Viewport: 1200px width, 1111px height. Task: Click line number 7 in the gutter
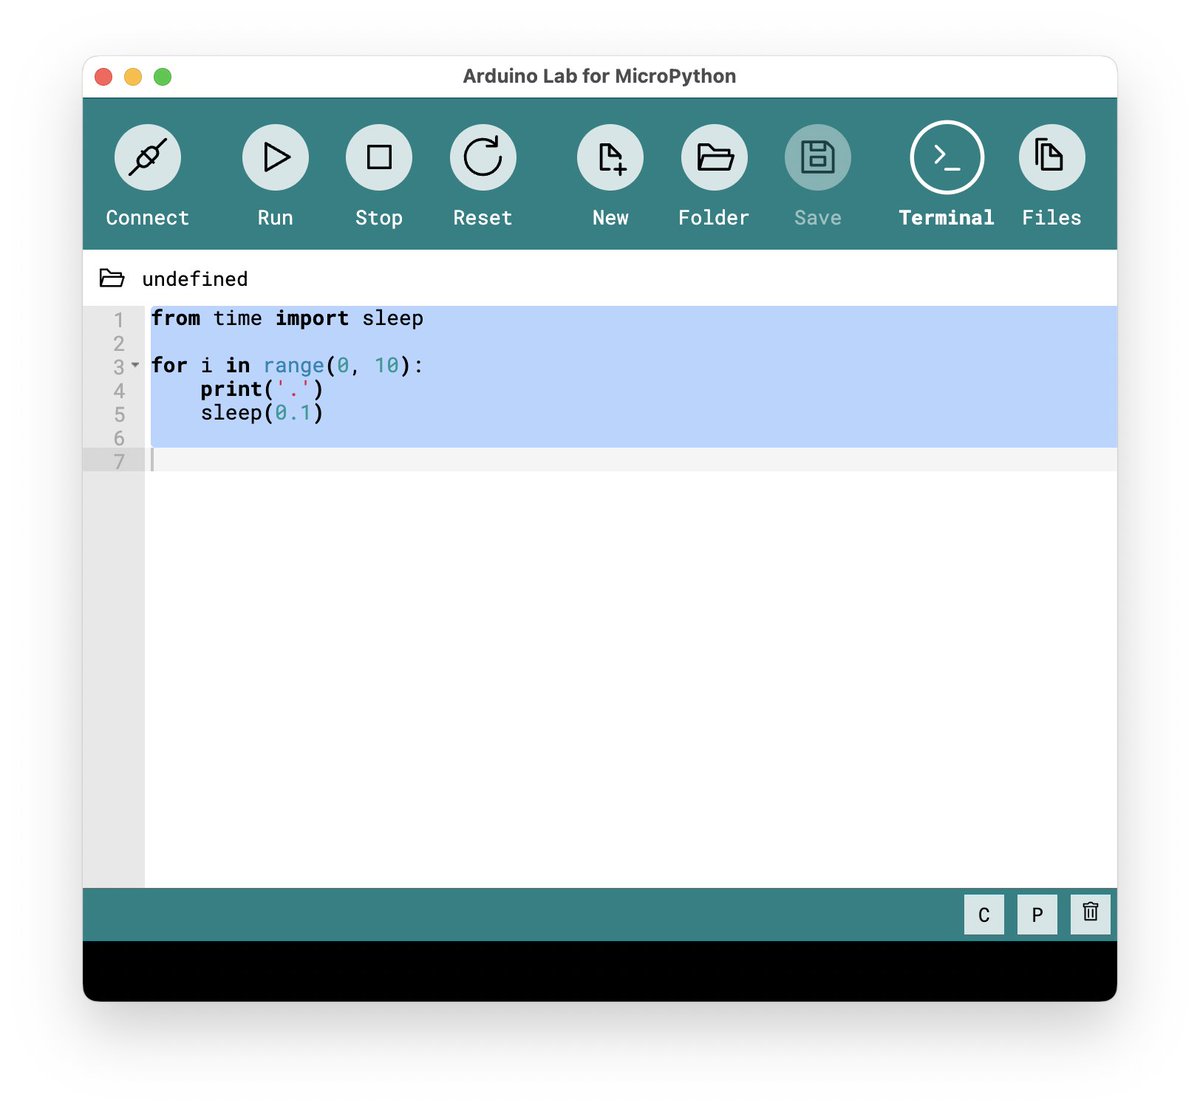tap(119, 461)
